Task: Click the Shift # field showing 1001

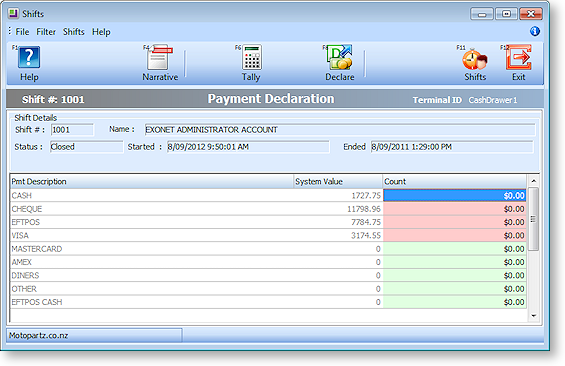Action: 72,130
